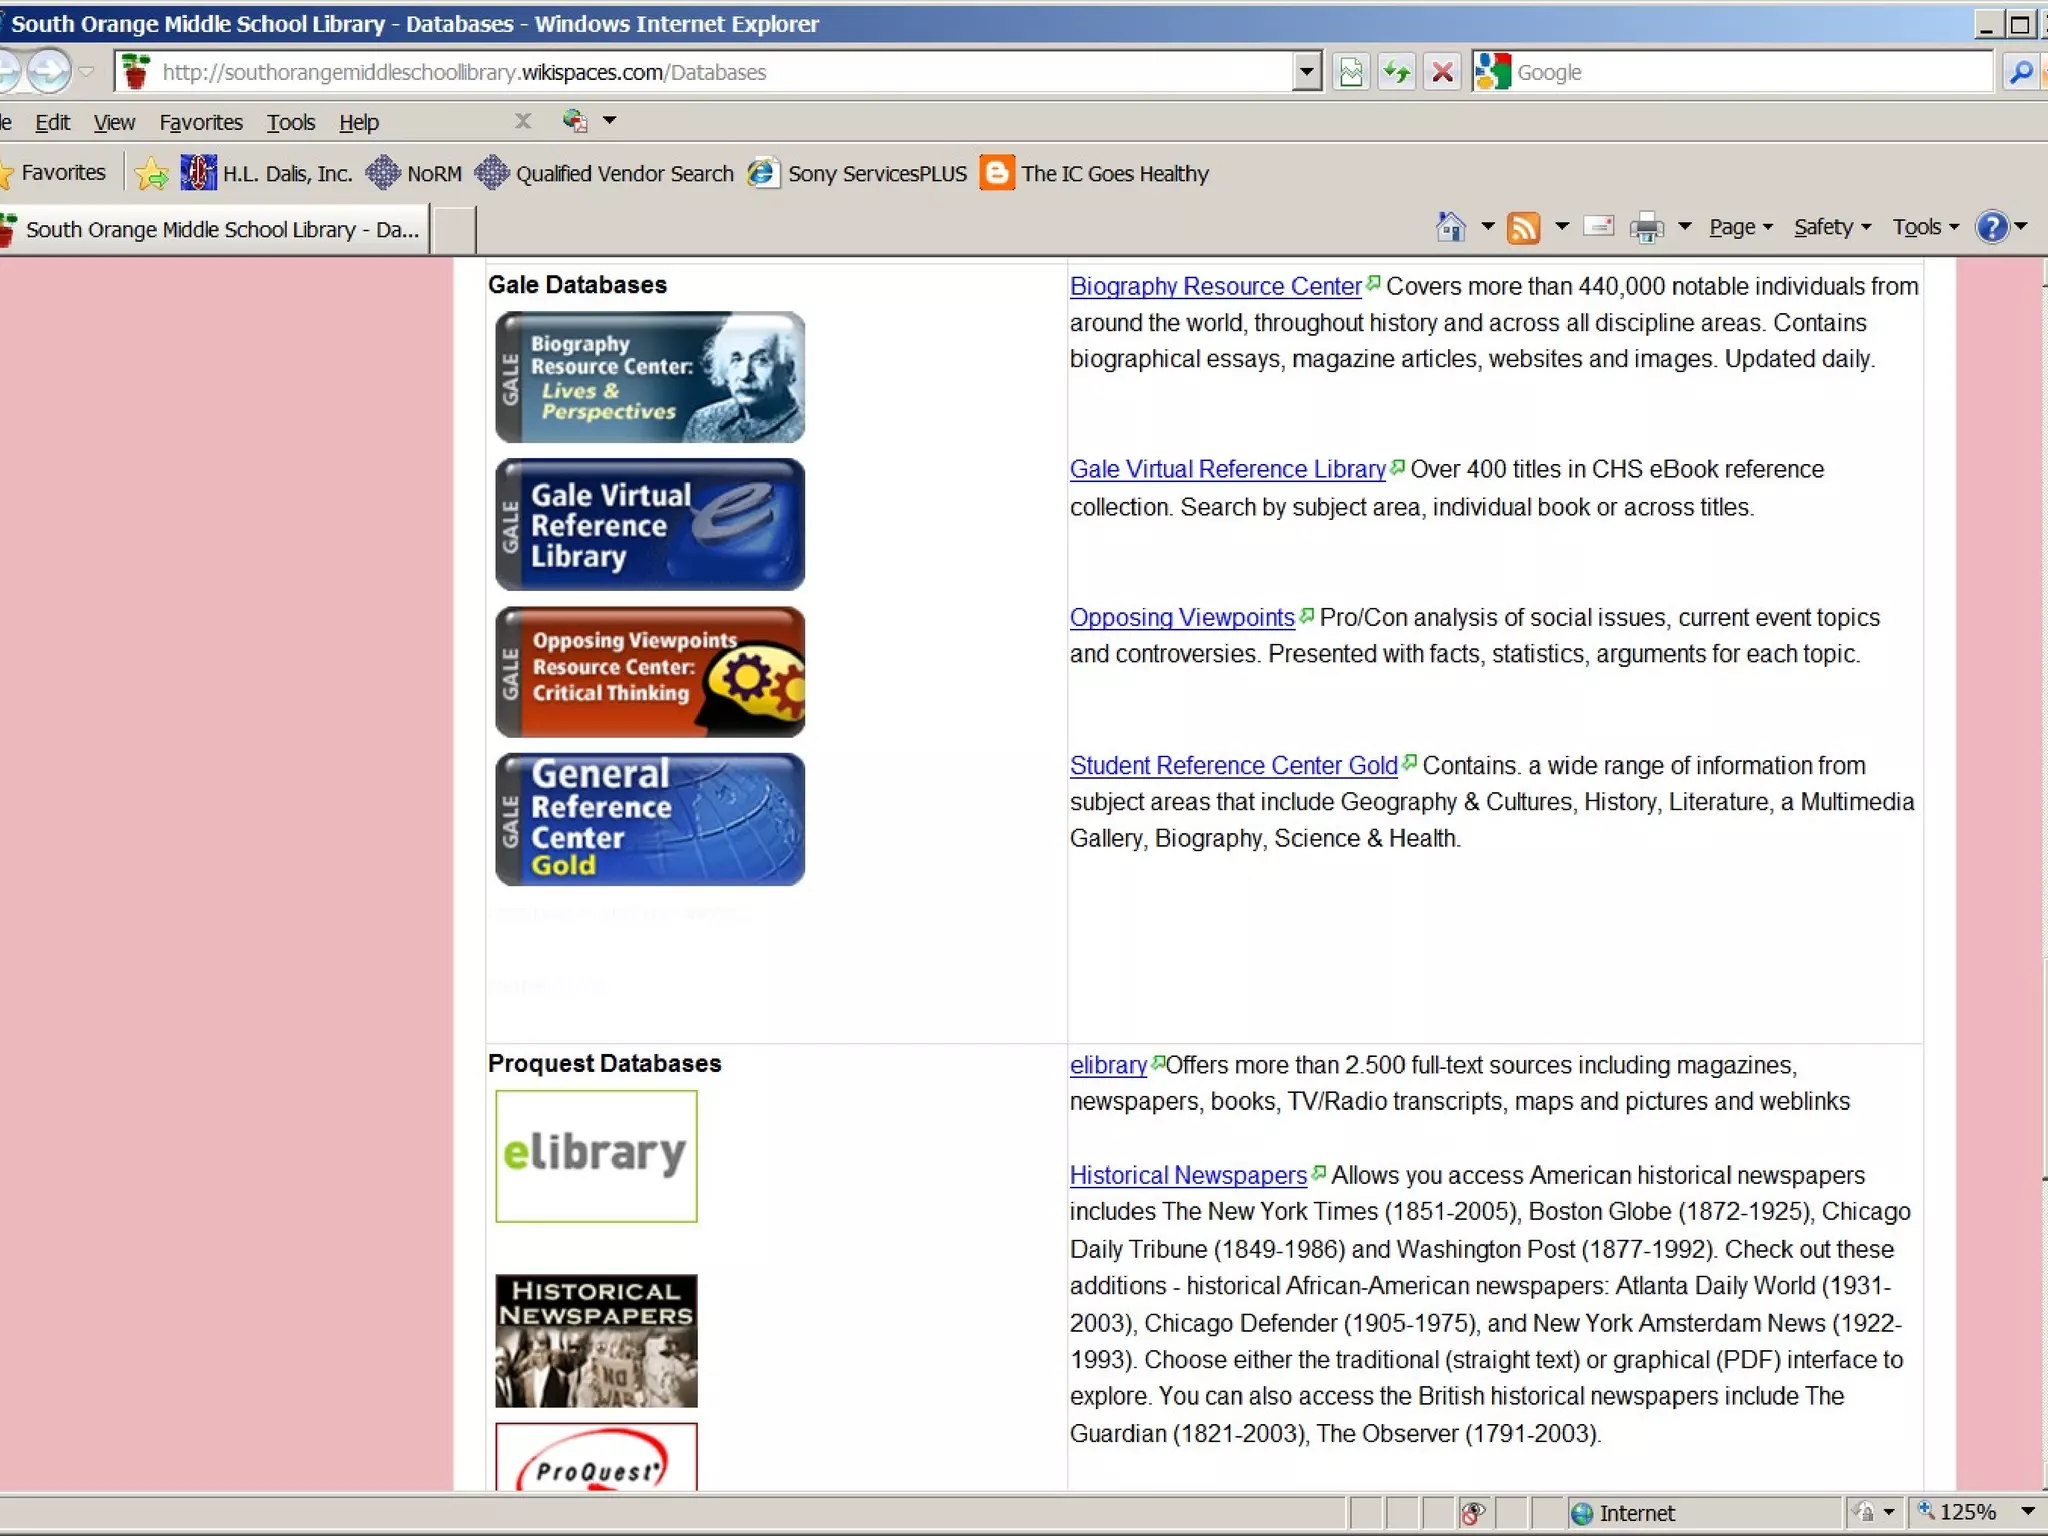Click the Read Mail icon

[x=1599, y=227]
